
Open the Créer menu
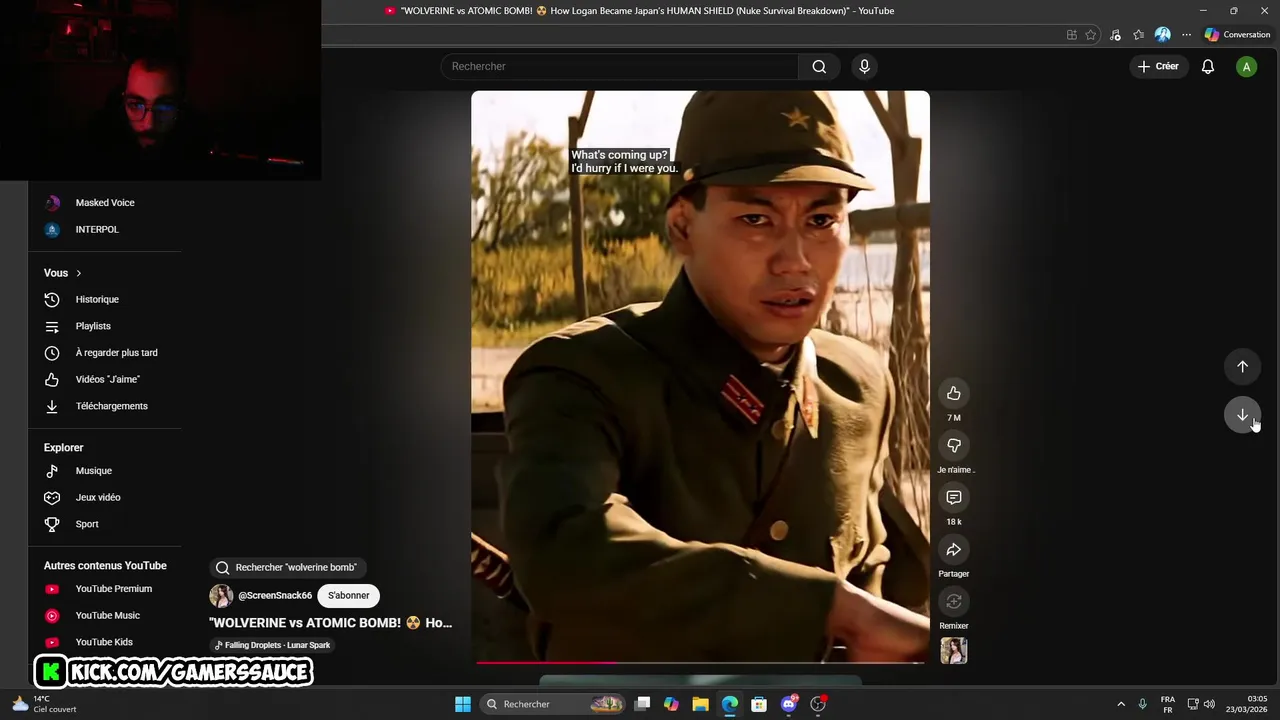1158,66
